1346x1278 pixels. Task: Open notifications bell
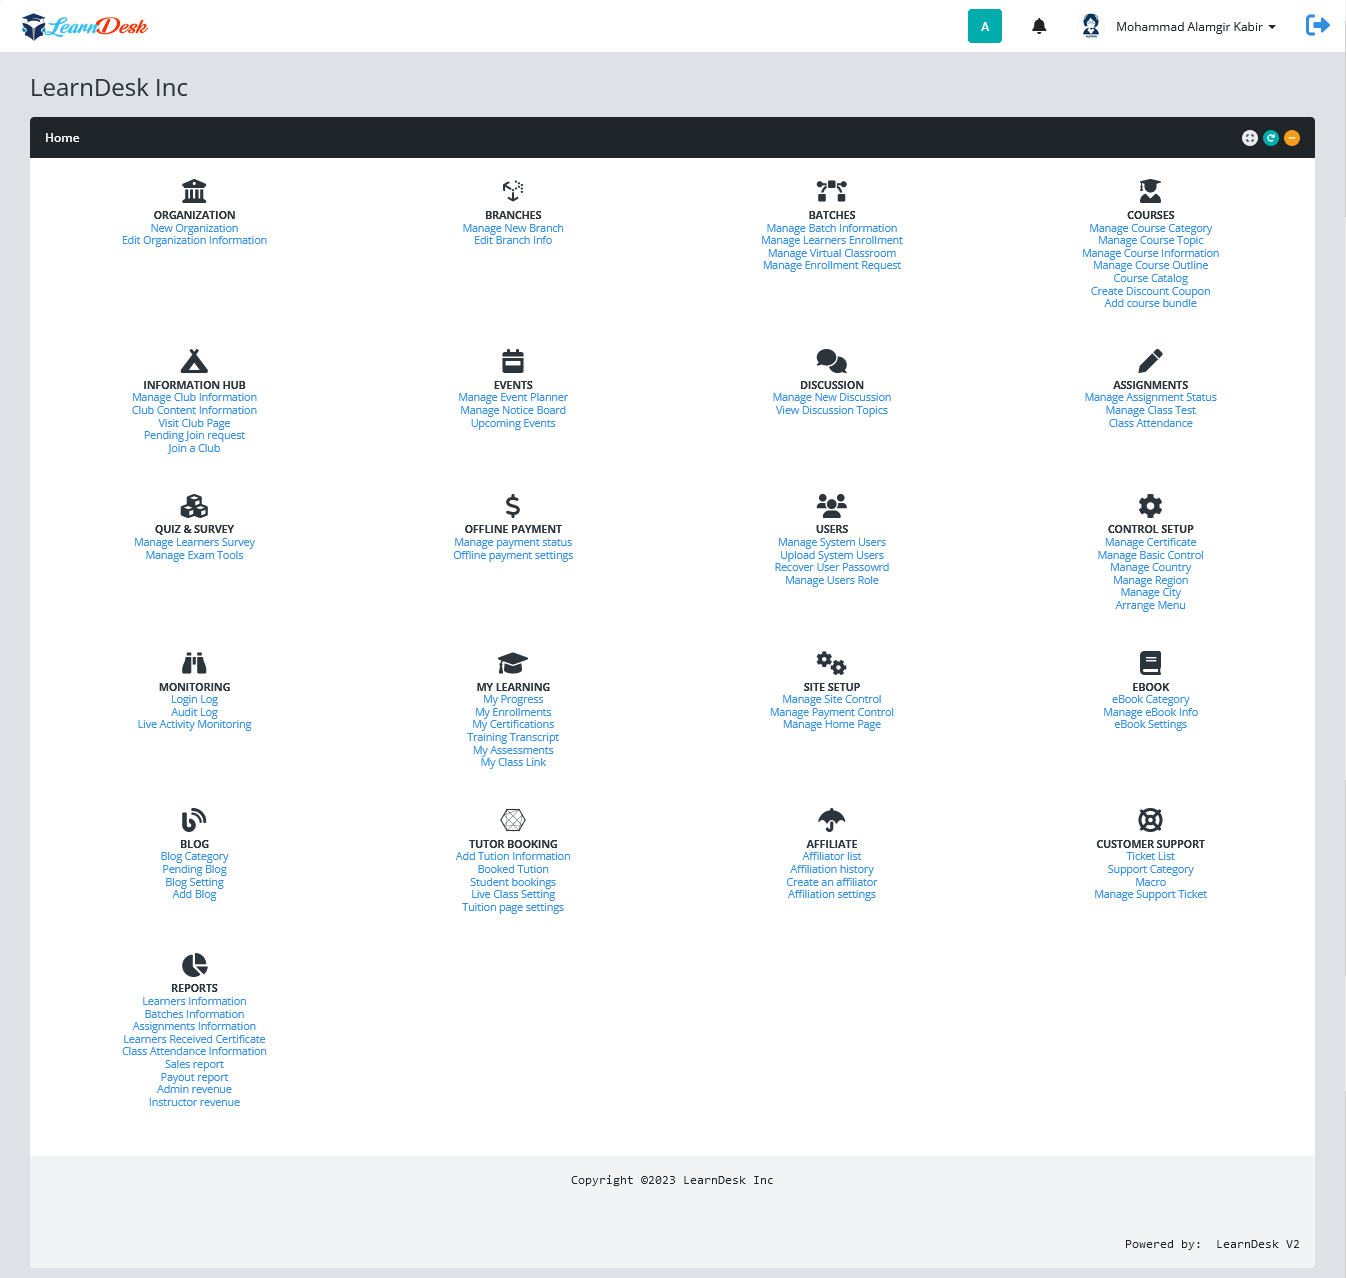point(1039,26)
